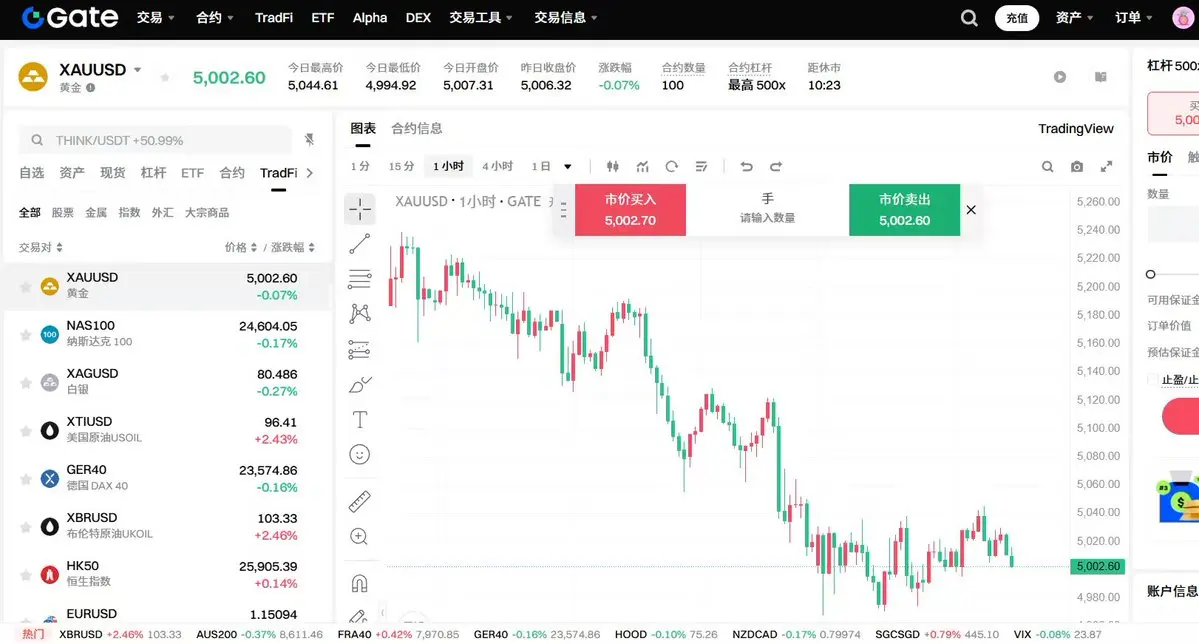Expand the 交易工具 header menu

(x=481, y=18)
